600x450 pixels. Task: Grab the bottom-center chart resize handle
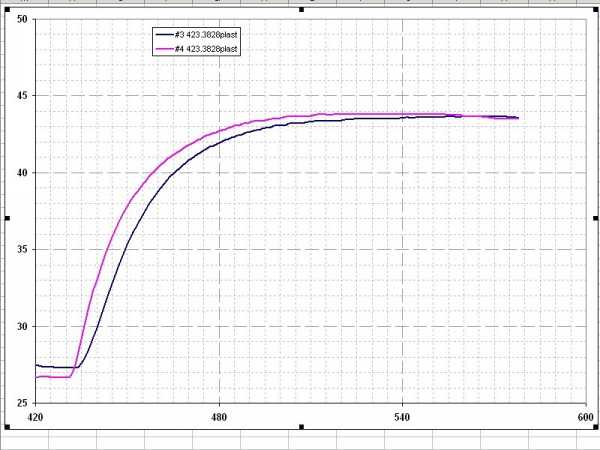[302, 426]
